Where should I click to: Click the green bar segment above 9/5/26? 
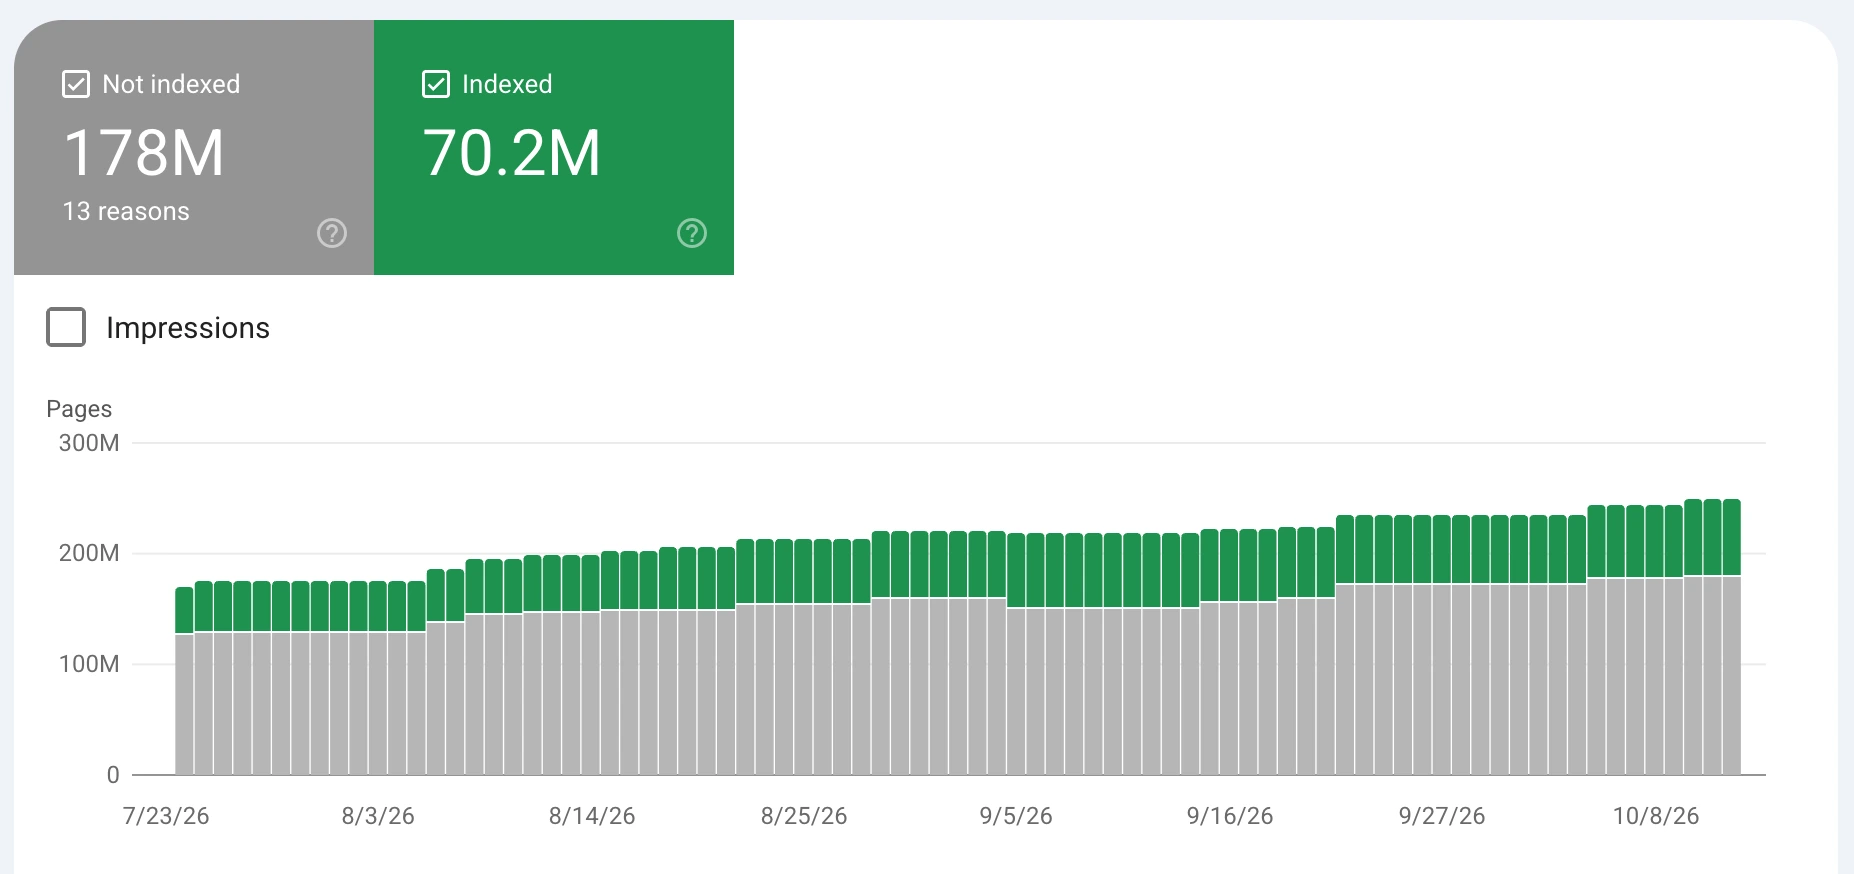[1016, 570]
